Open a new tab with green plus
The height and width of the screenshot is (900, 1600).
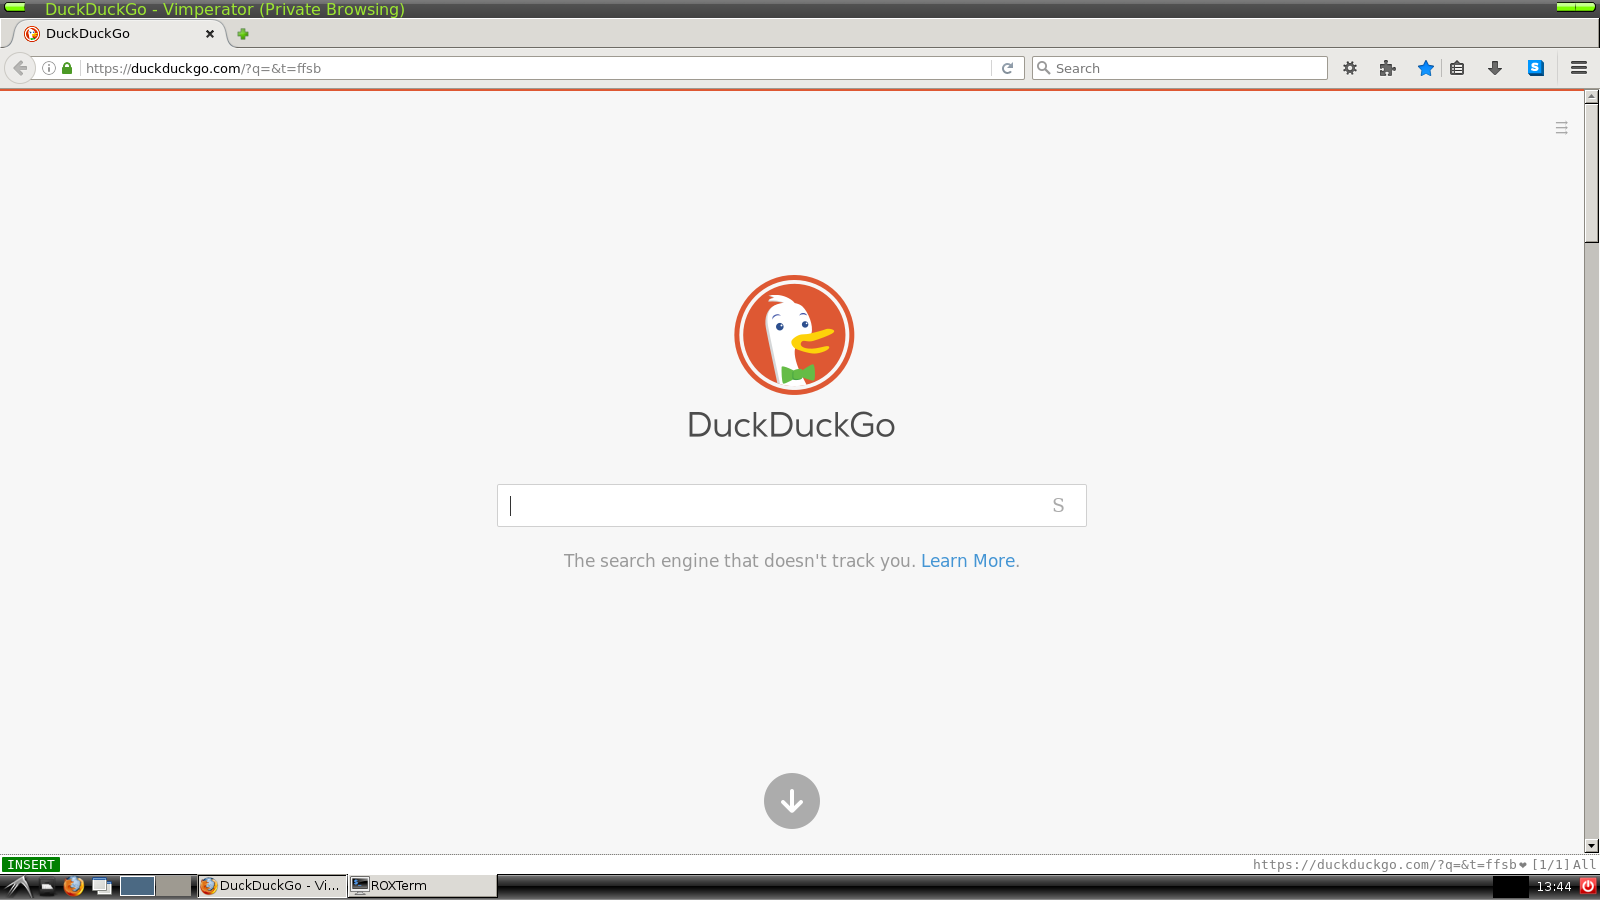point(242,34)
